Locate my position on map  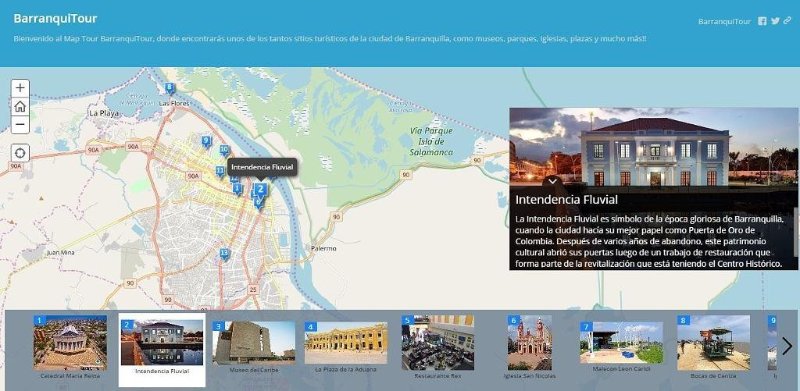20,153
